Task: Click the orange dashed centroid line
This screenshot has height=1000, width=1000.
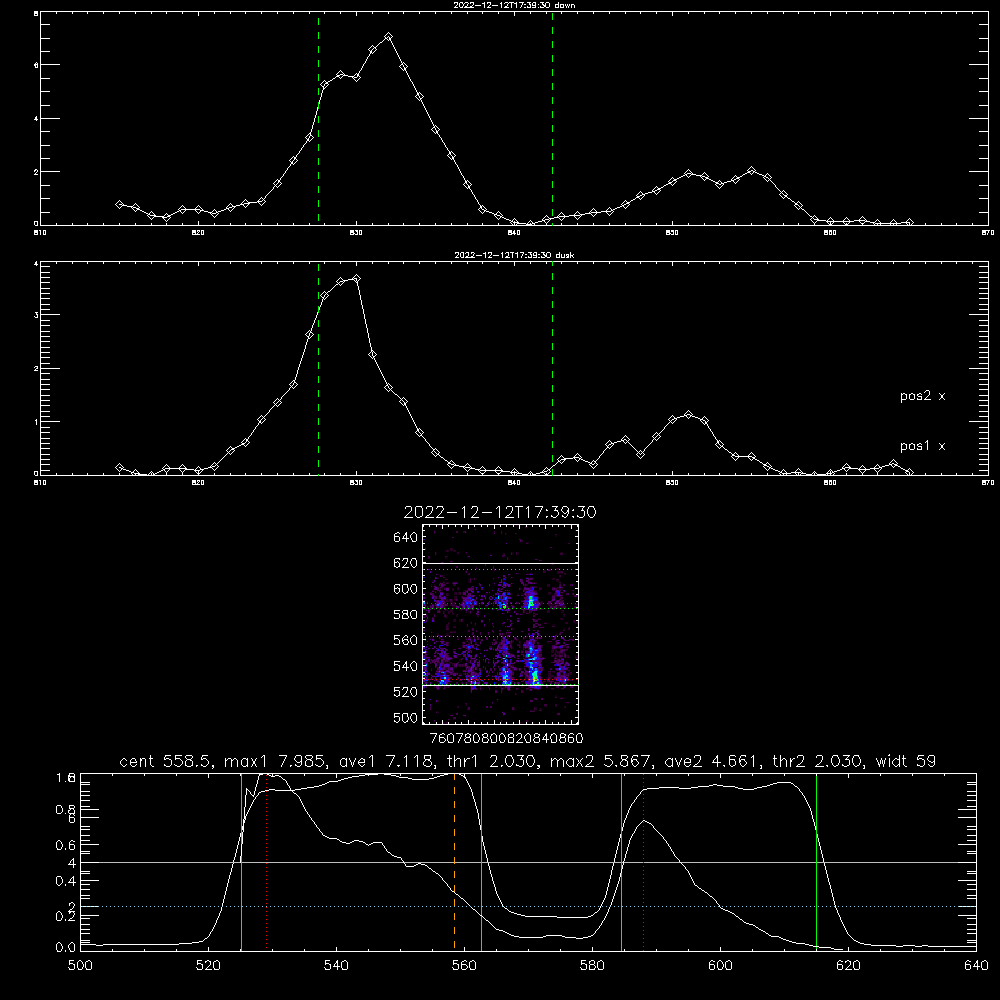Action: point(455,861)
